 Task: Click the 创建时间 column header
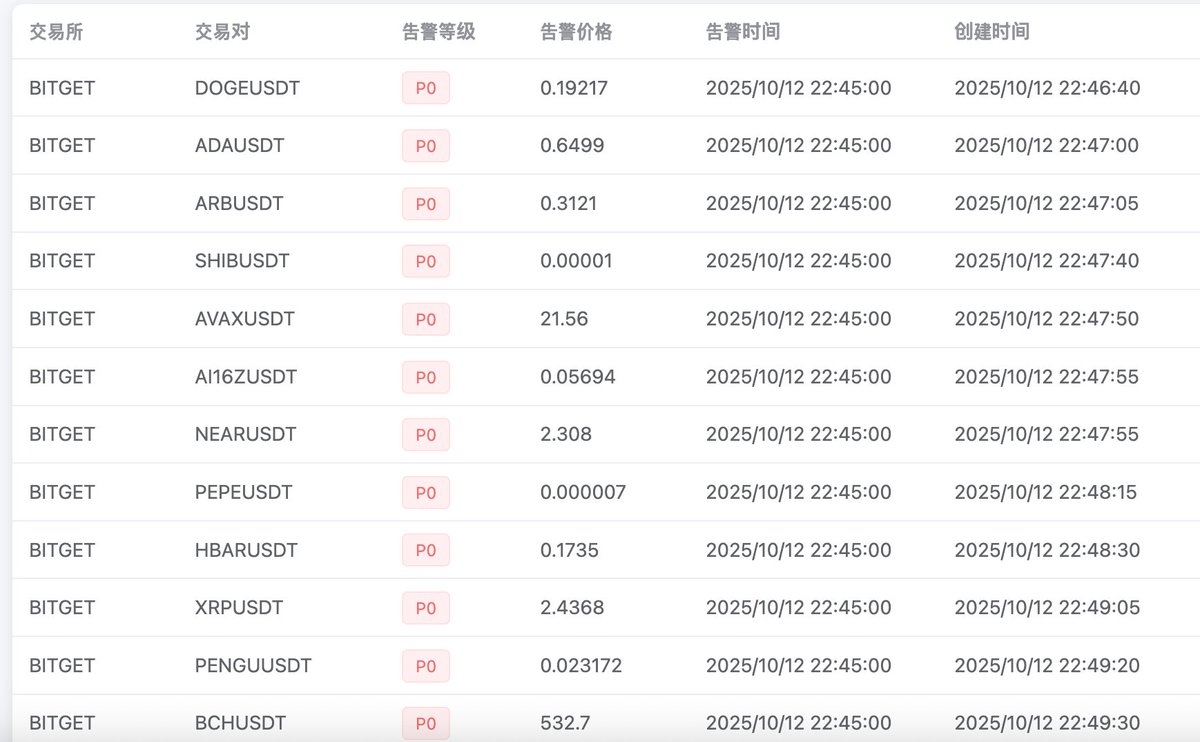pyautogui.click(x=992, y=32)
